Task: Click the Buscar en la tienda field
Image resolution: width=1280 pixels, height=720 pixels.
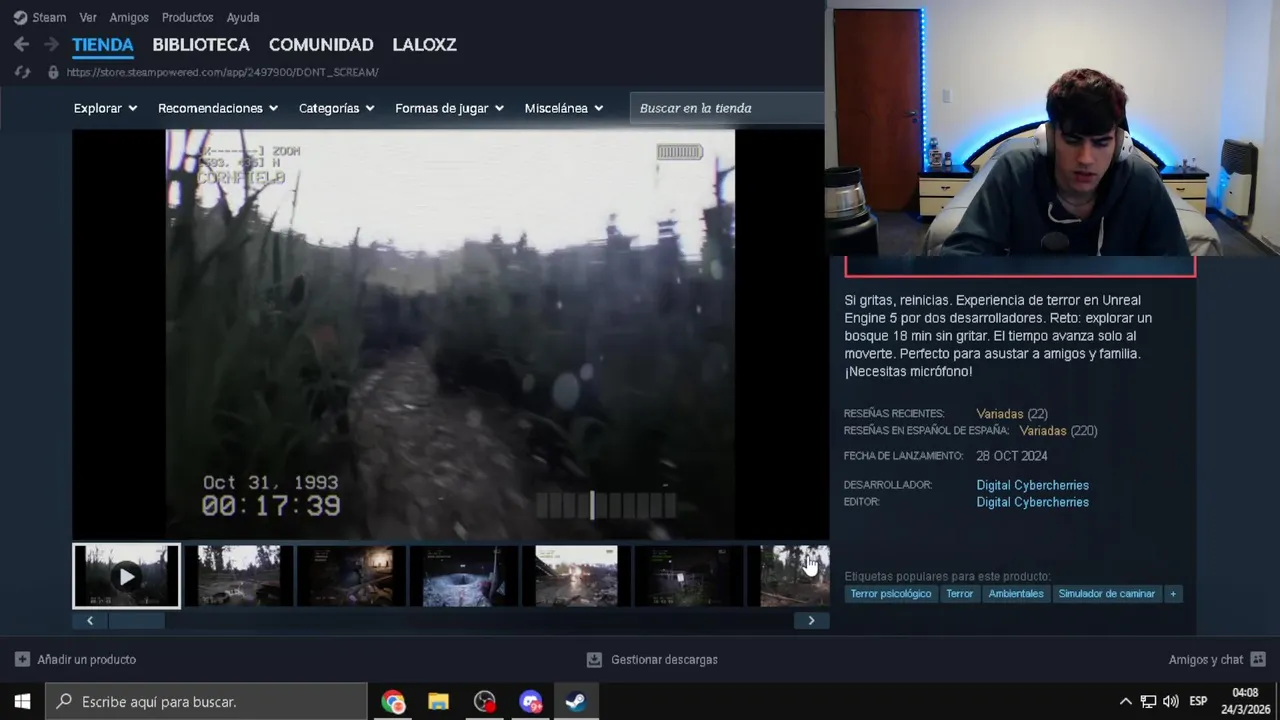Action: point(727,108)
